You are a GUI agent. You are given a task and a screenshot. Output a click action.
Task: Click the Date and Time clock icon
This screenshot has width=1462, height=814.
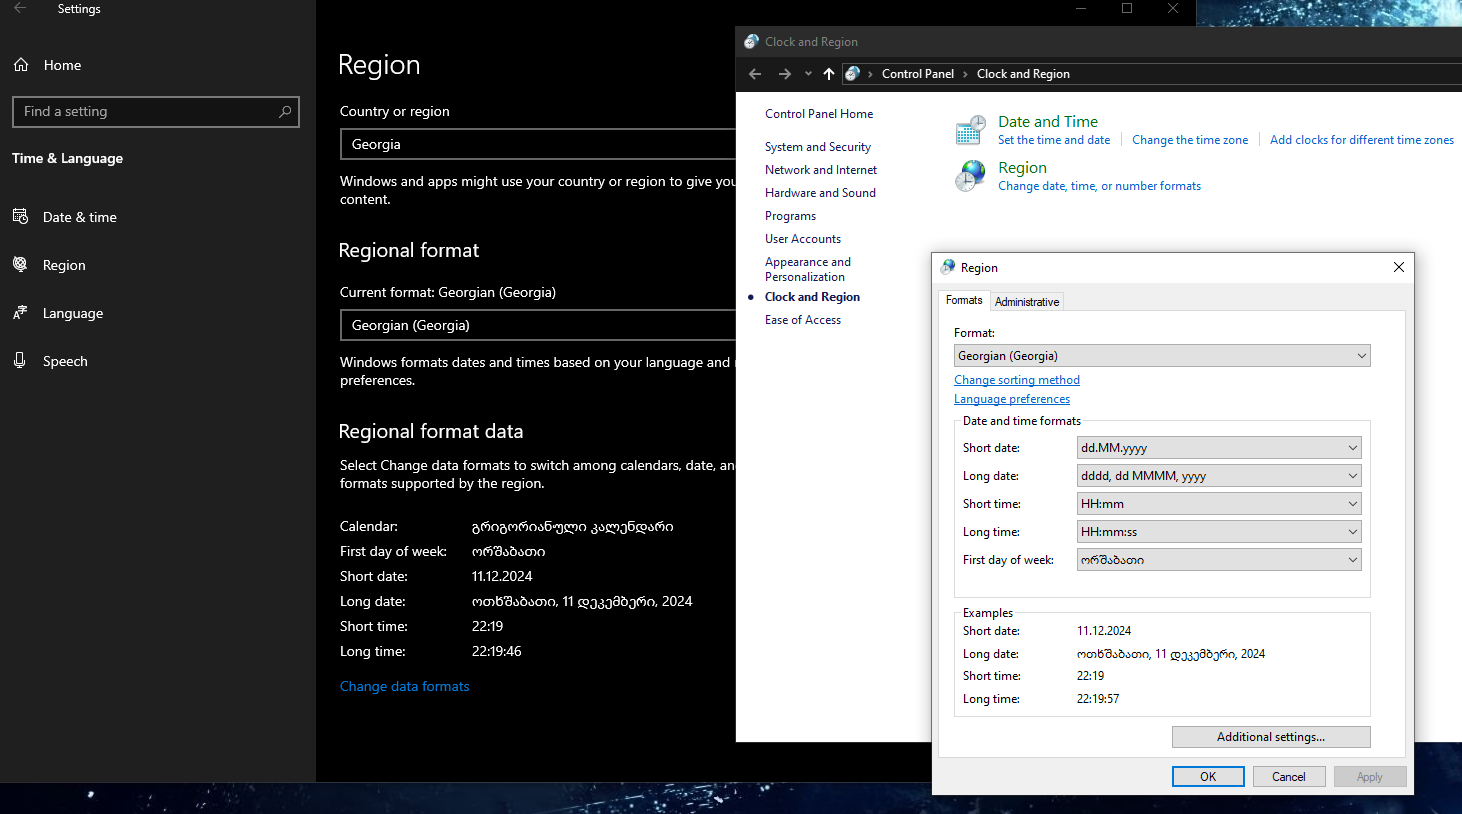click(x=970, y=130)
